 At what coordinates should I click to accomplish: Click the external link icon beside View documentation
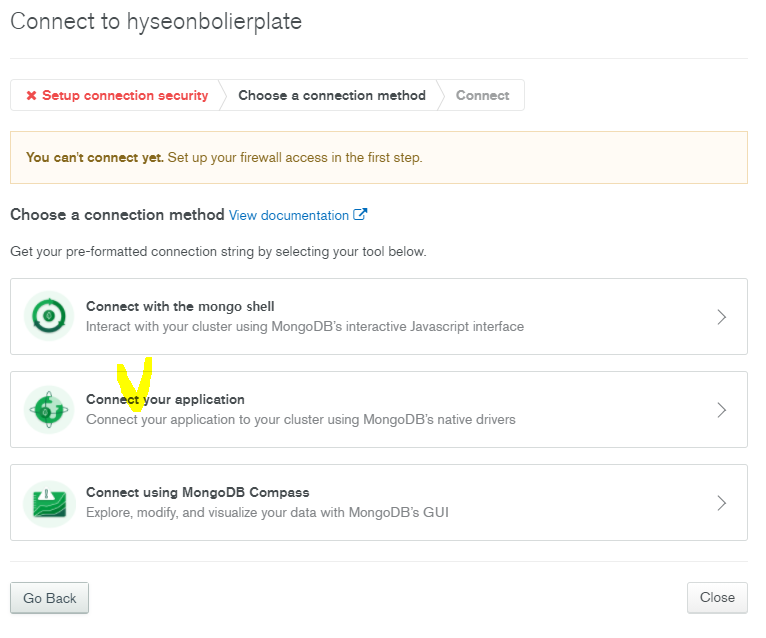click(360, 214)
